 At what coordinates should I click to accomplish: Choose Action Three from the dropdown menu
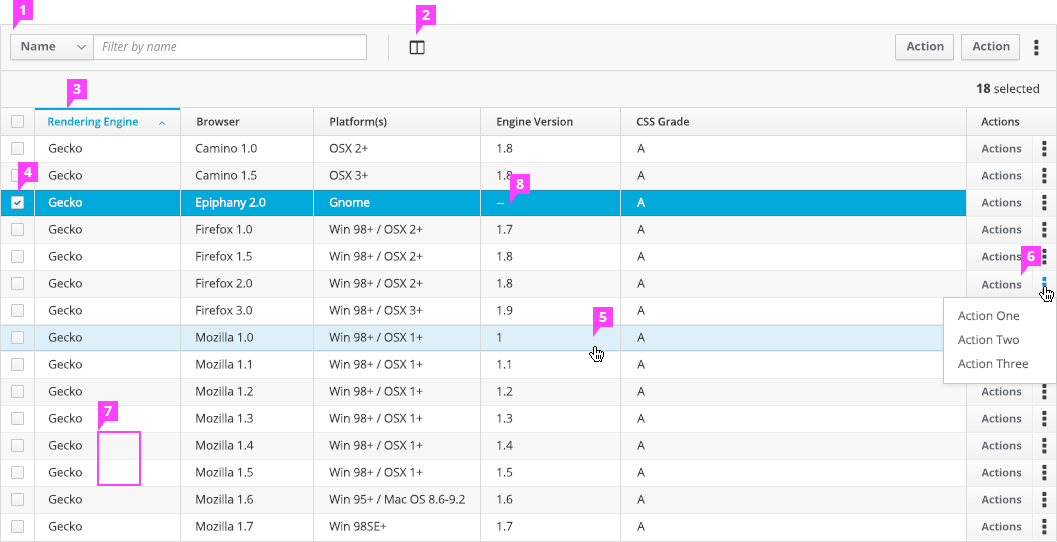point(993,364)
